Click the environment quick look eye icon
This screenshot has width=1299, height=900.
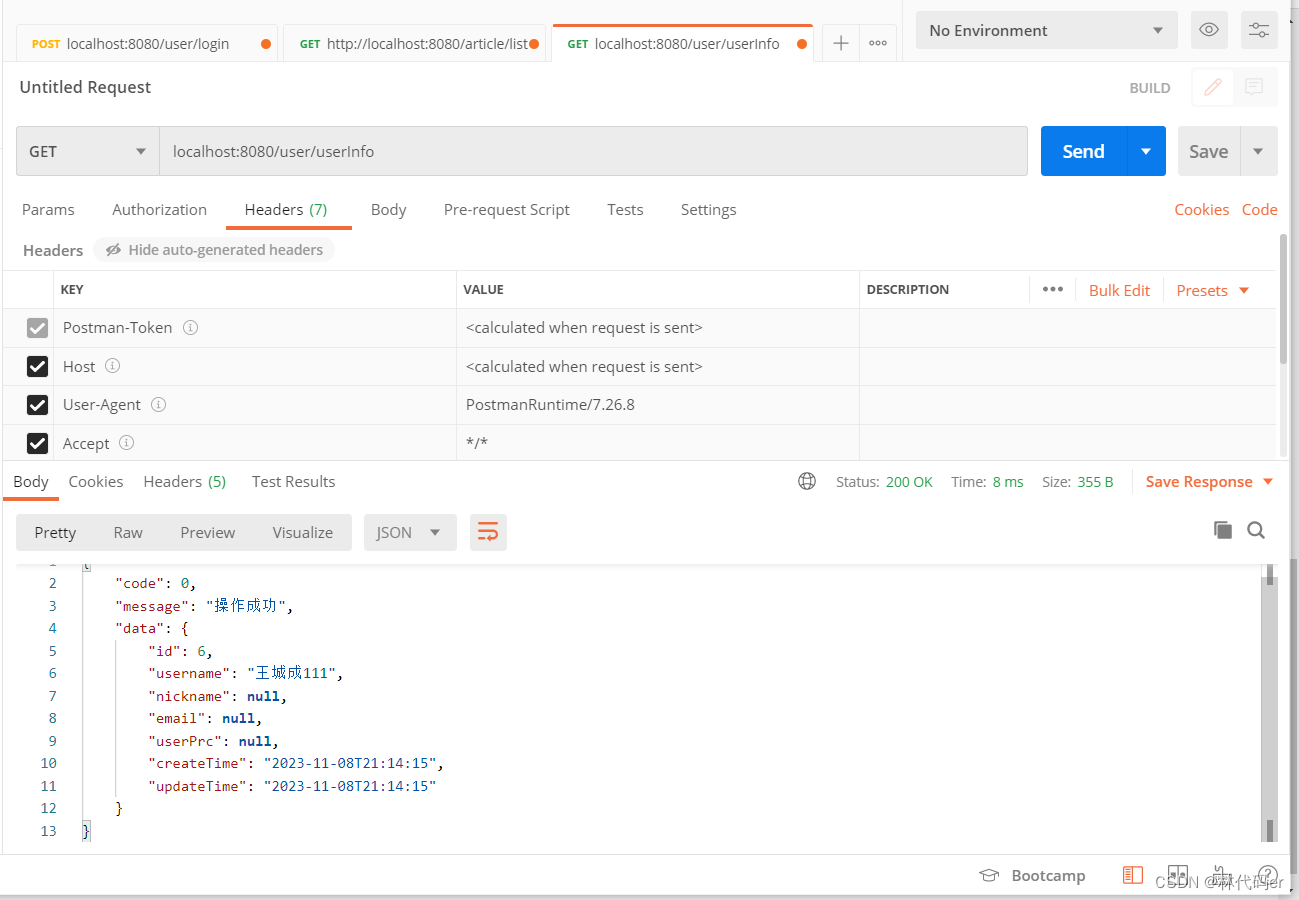1209,30
